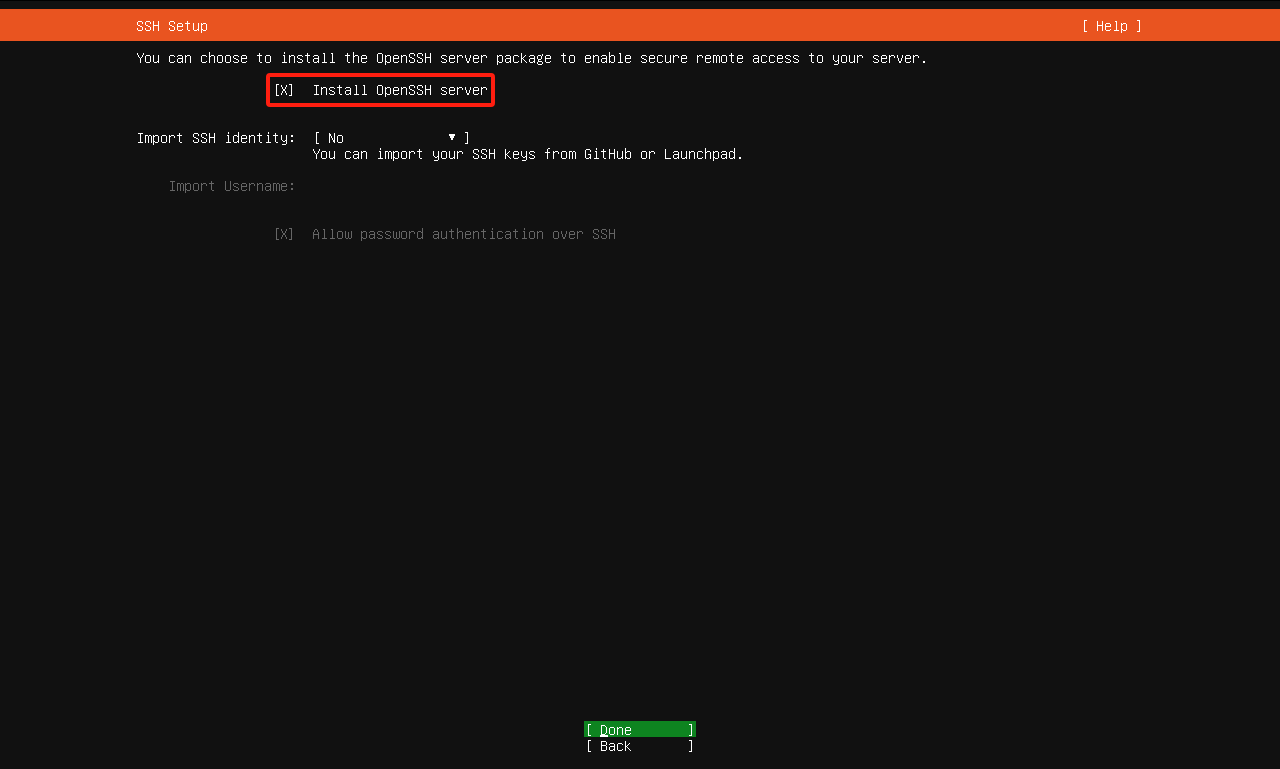Select the "No" value in SSH identity field
The height and width of the screenshot is (769, 1280).
coord(336,138)
